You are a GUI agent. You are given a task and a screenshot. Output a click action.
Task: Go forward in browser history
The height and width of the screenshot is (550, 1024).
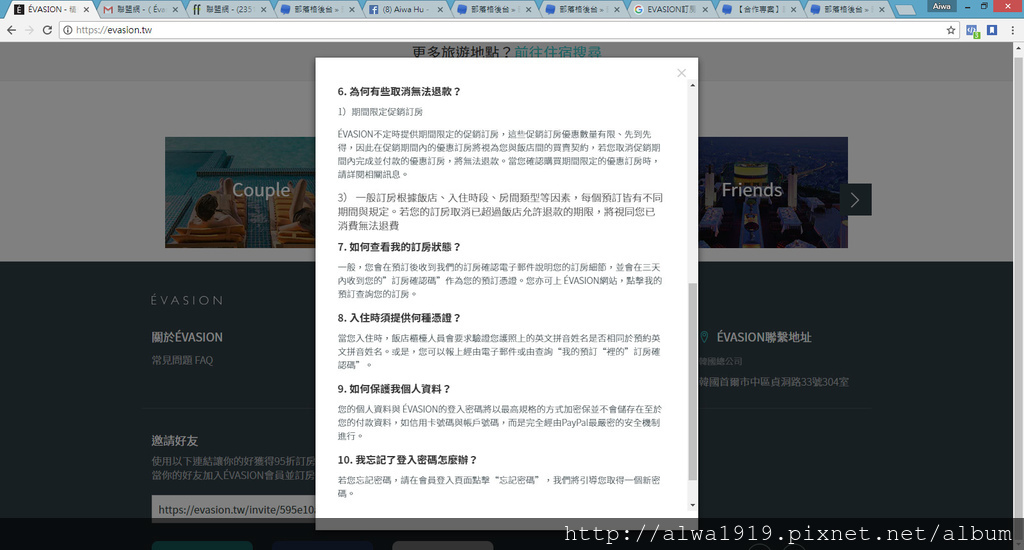(29, 30)
